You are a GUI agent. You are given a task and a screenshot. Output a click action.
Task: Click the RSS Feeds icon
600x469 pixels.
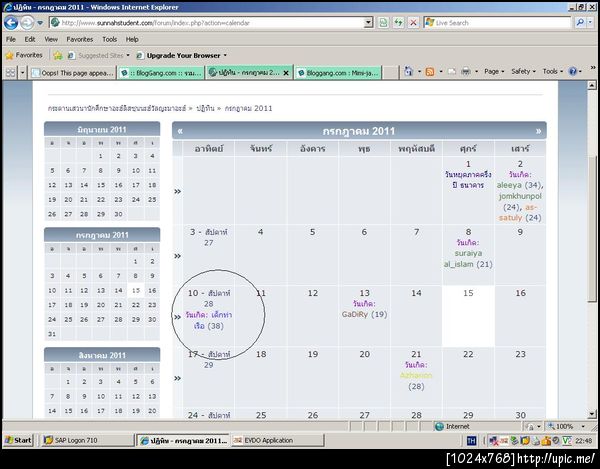(430, 72)
